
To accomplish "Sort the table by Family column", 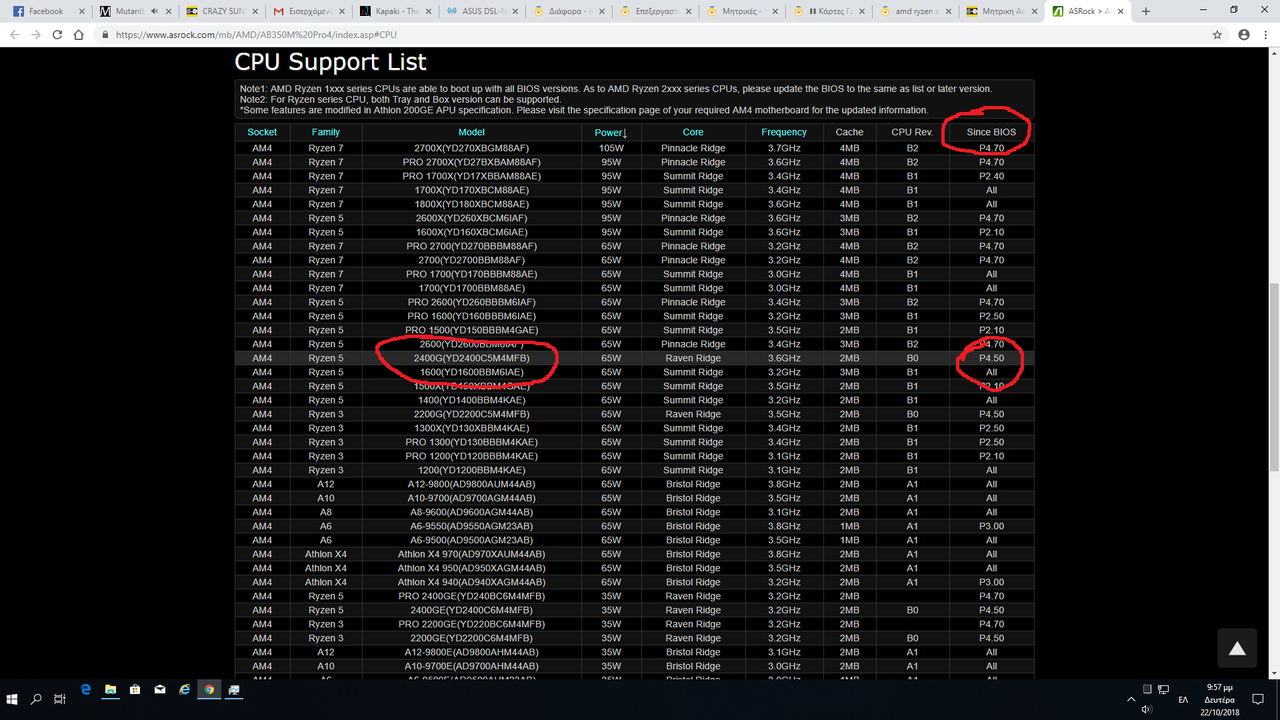I will tap(325, 132).
